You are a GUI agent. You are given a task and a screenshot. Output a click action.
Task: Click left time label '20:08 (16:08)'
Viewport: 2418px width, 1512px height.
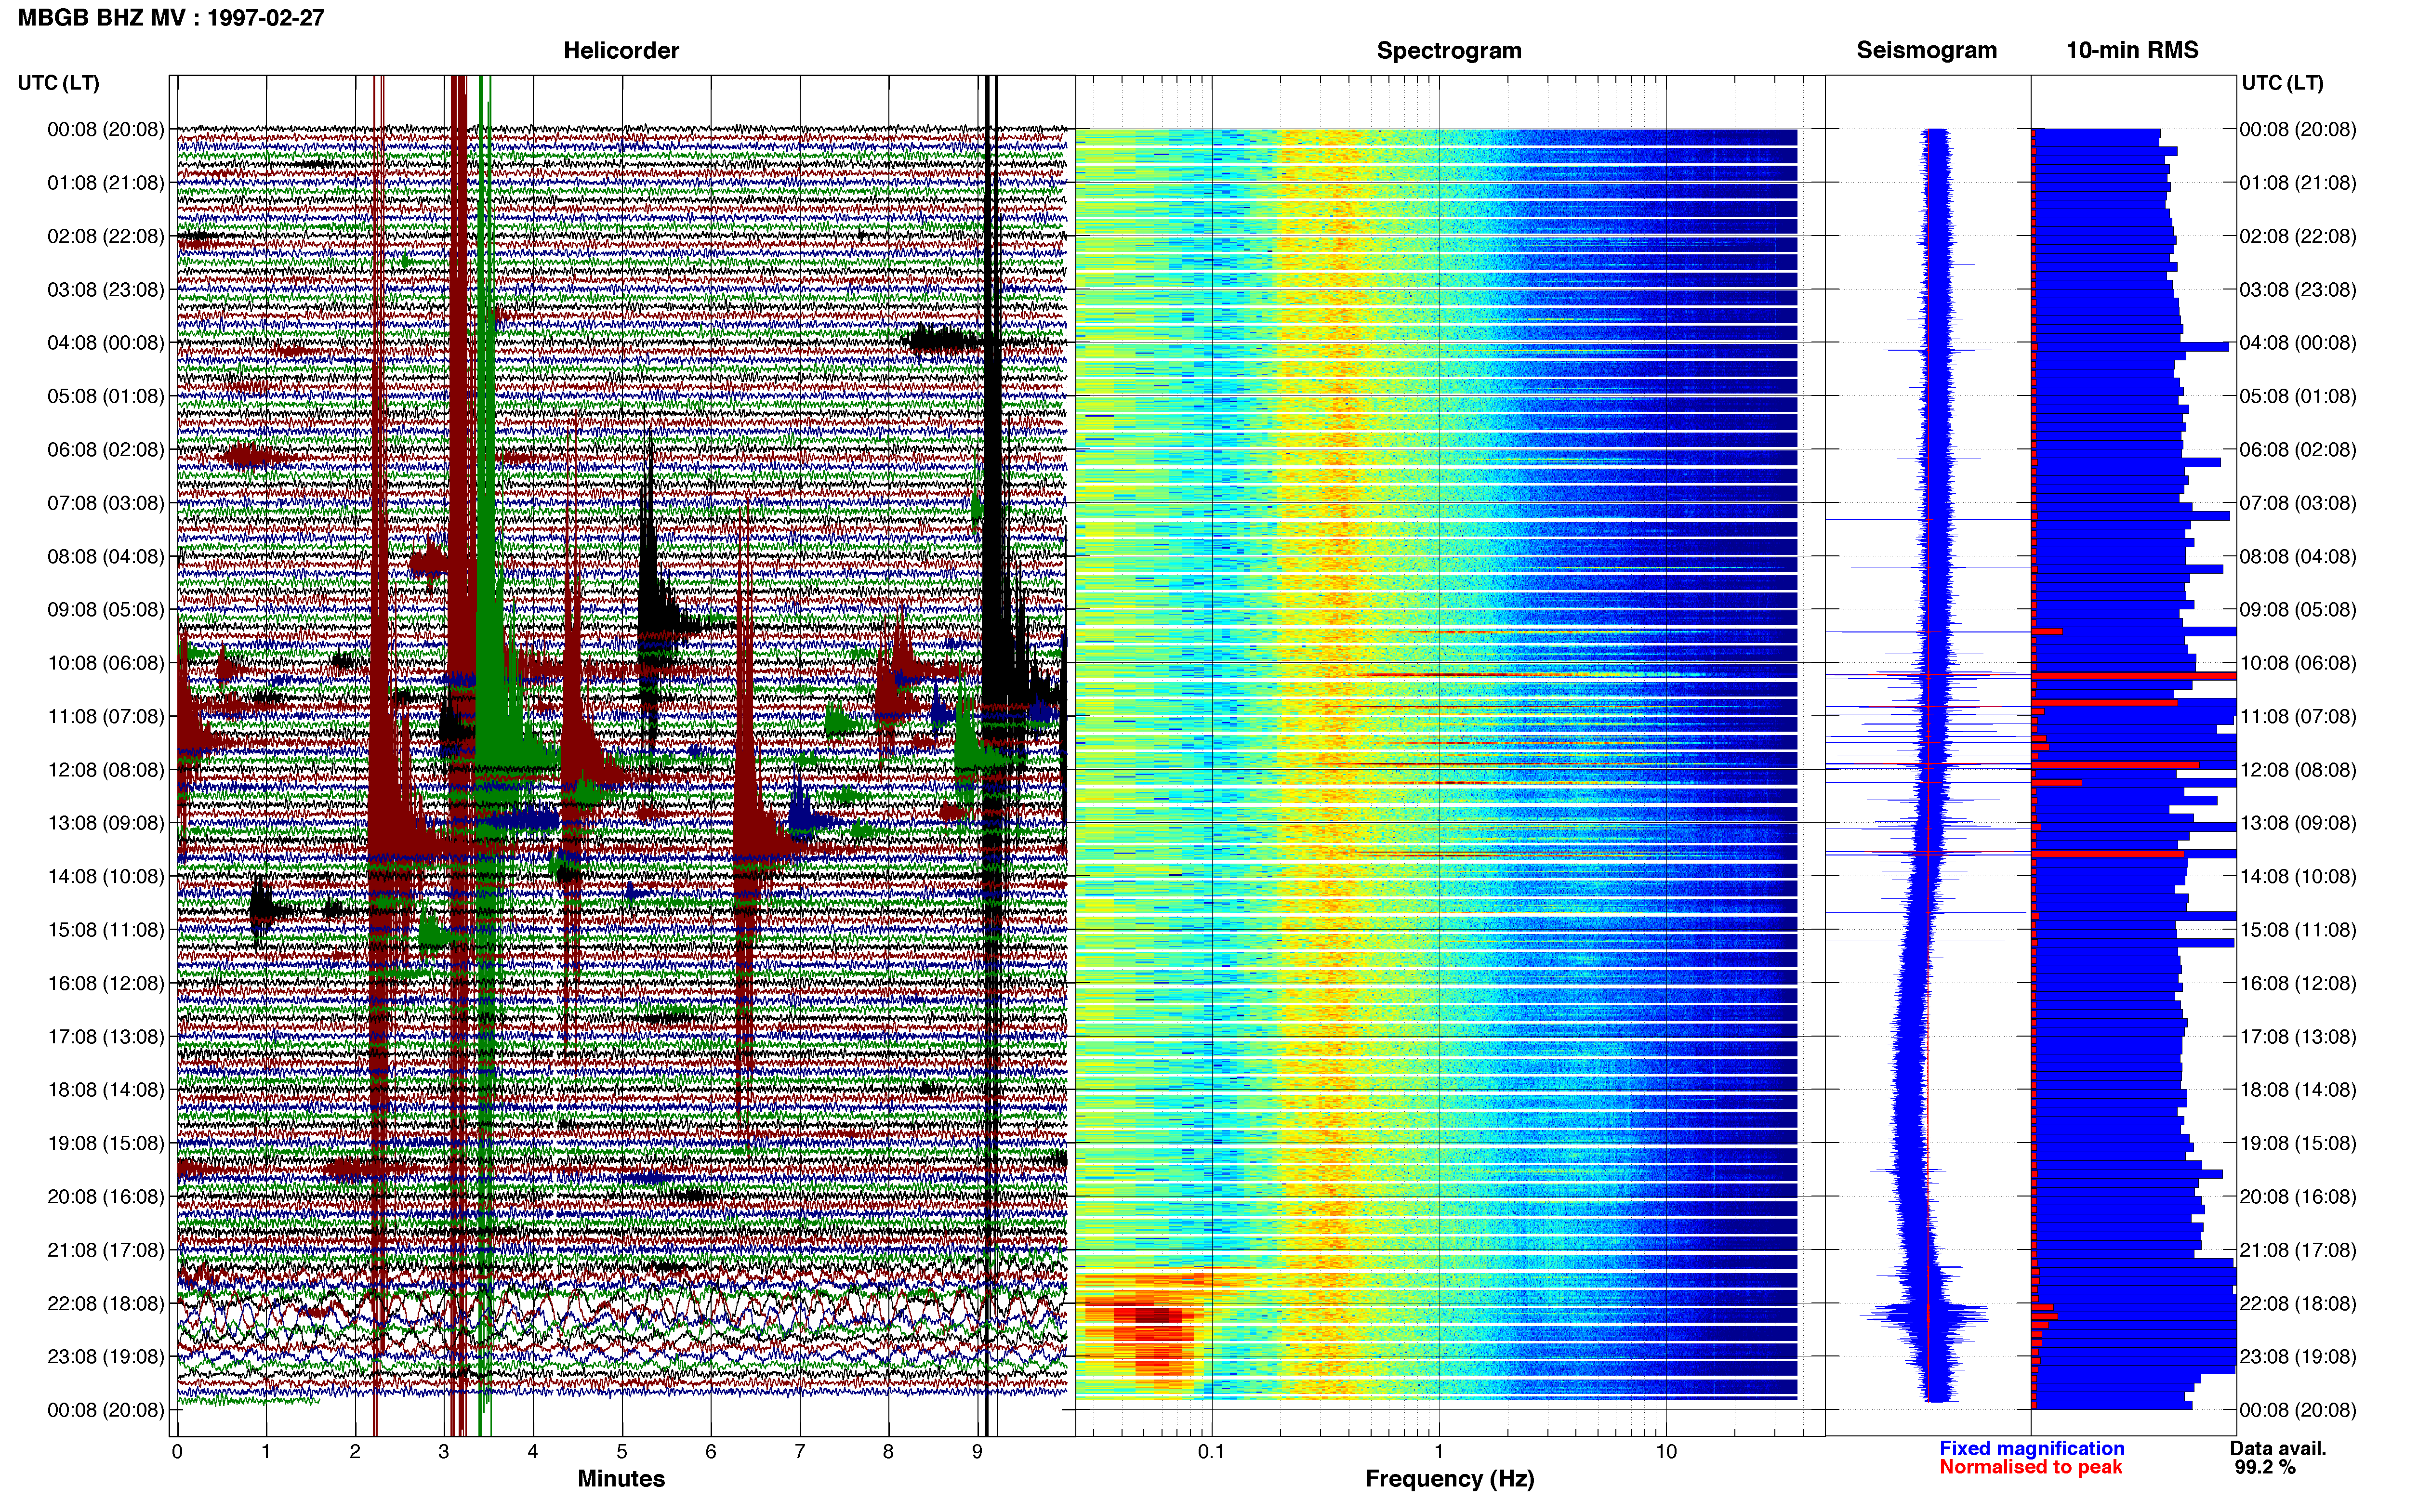(x=106, y=1197)
